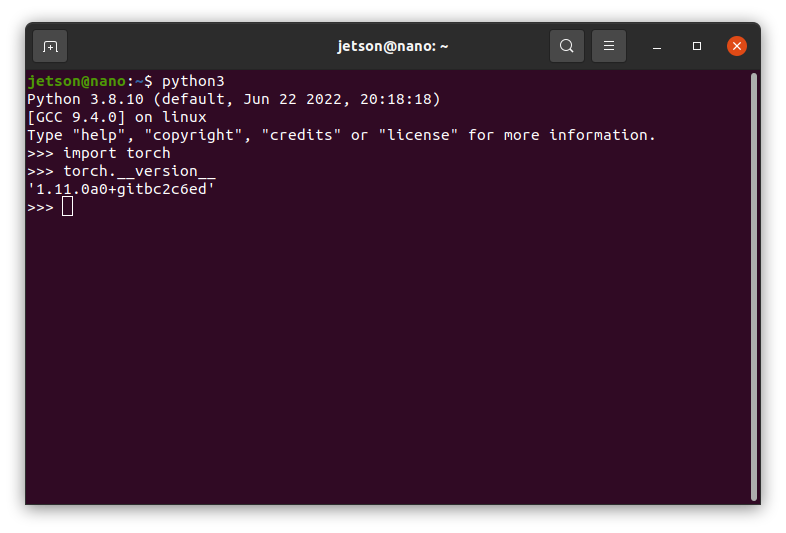The height and width of the screenshot is (533, 786).
Task: Click the import torch command line
Action: coord(99,153)
